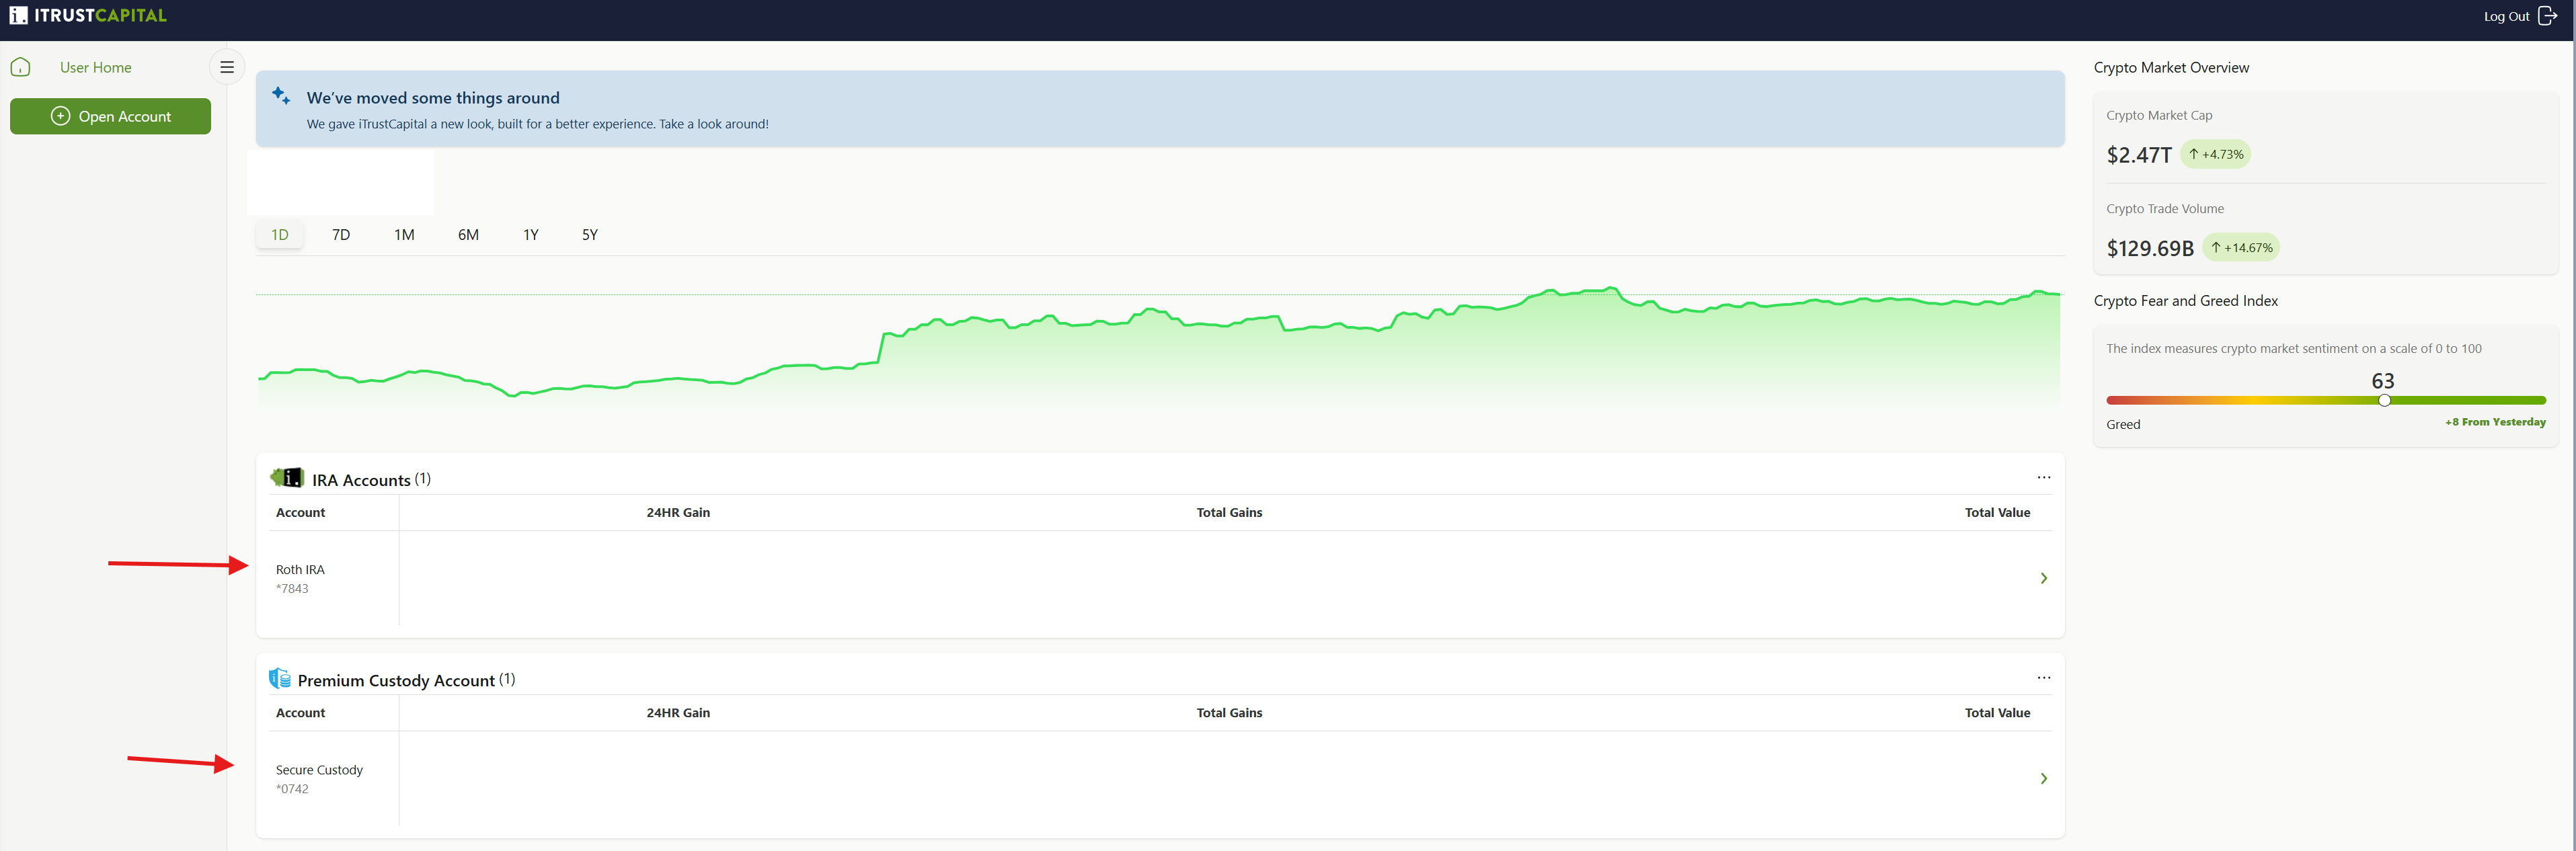This screenshot has height=851, width=2576.
Task: Open IRA Accounts more options menu
Action: (x=2043, y=478)
